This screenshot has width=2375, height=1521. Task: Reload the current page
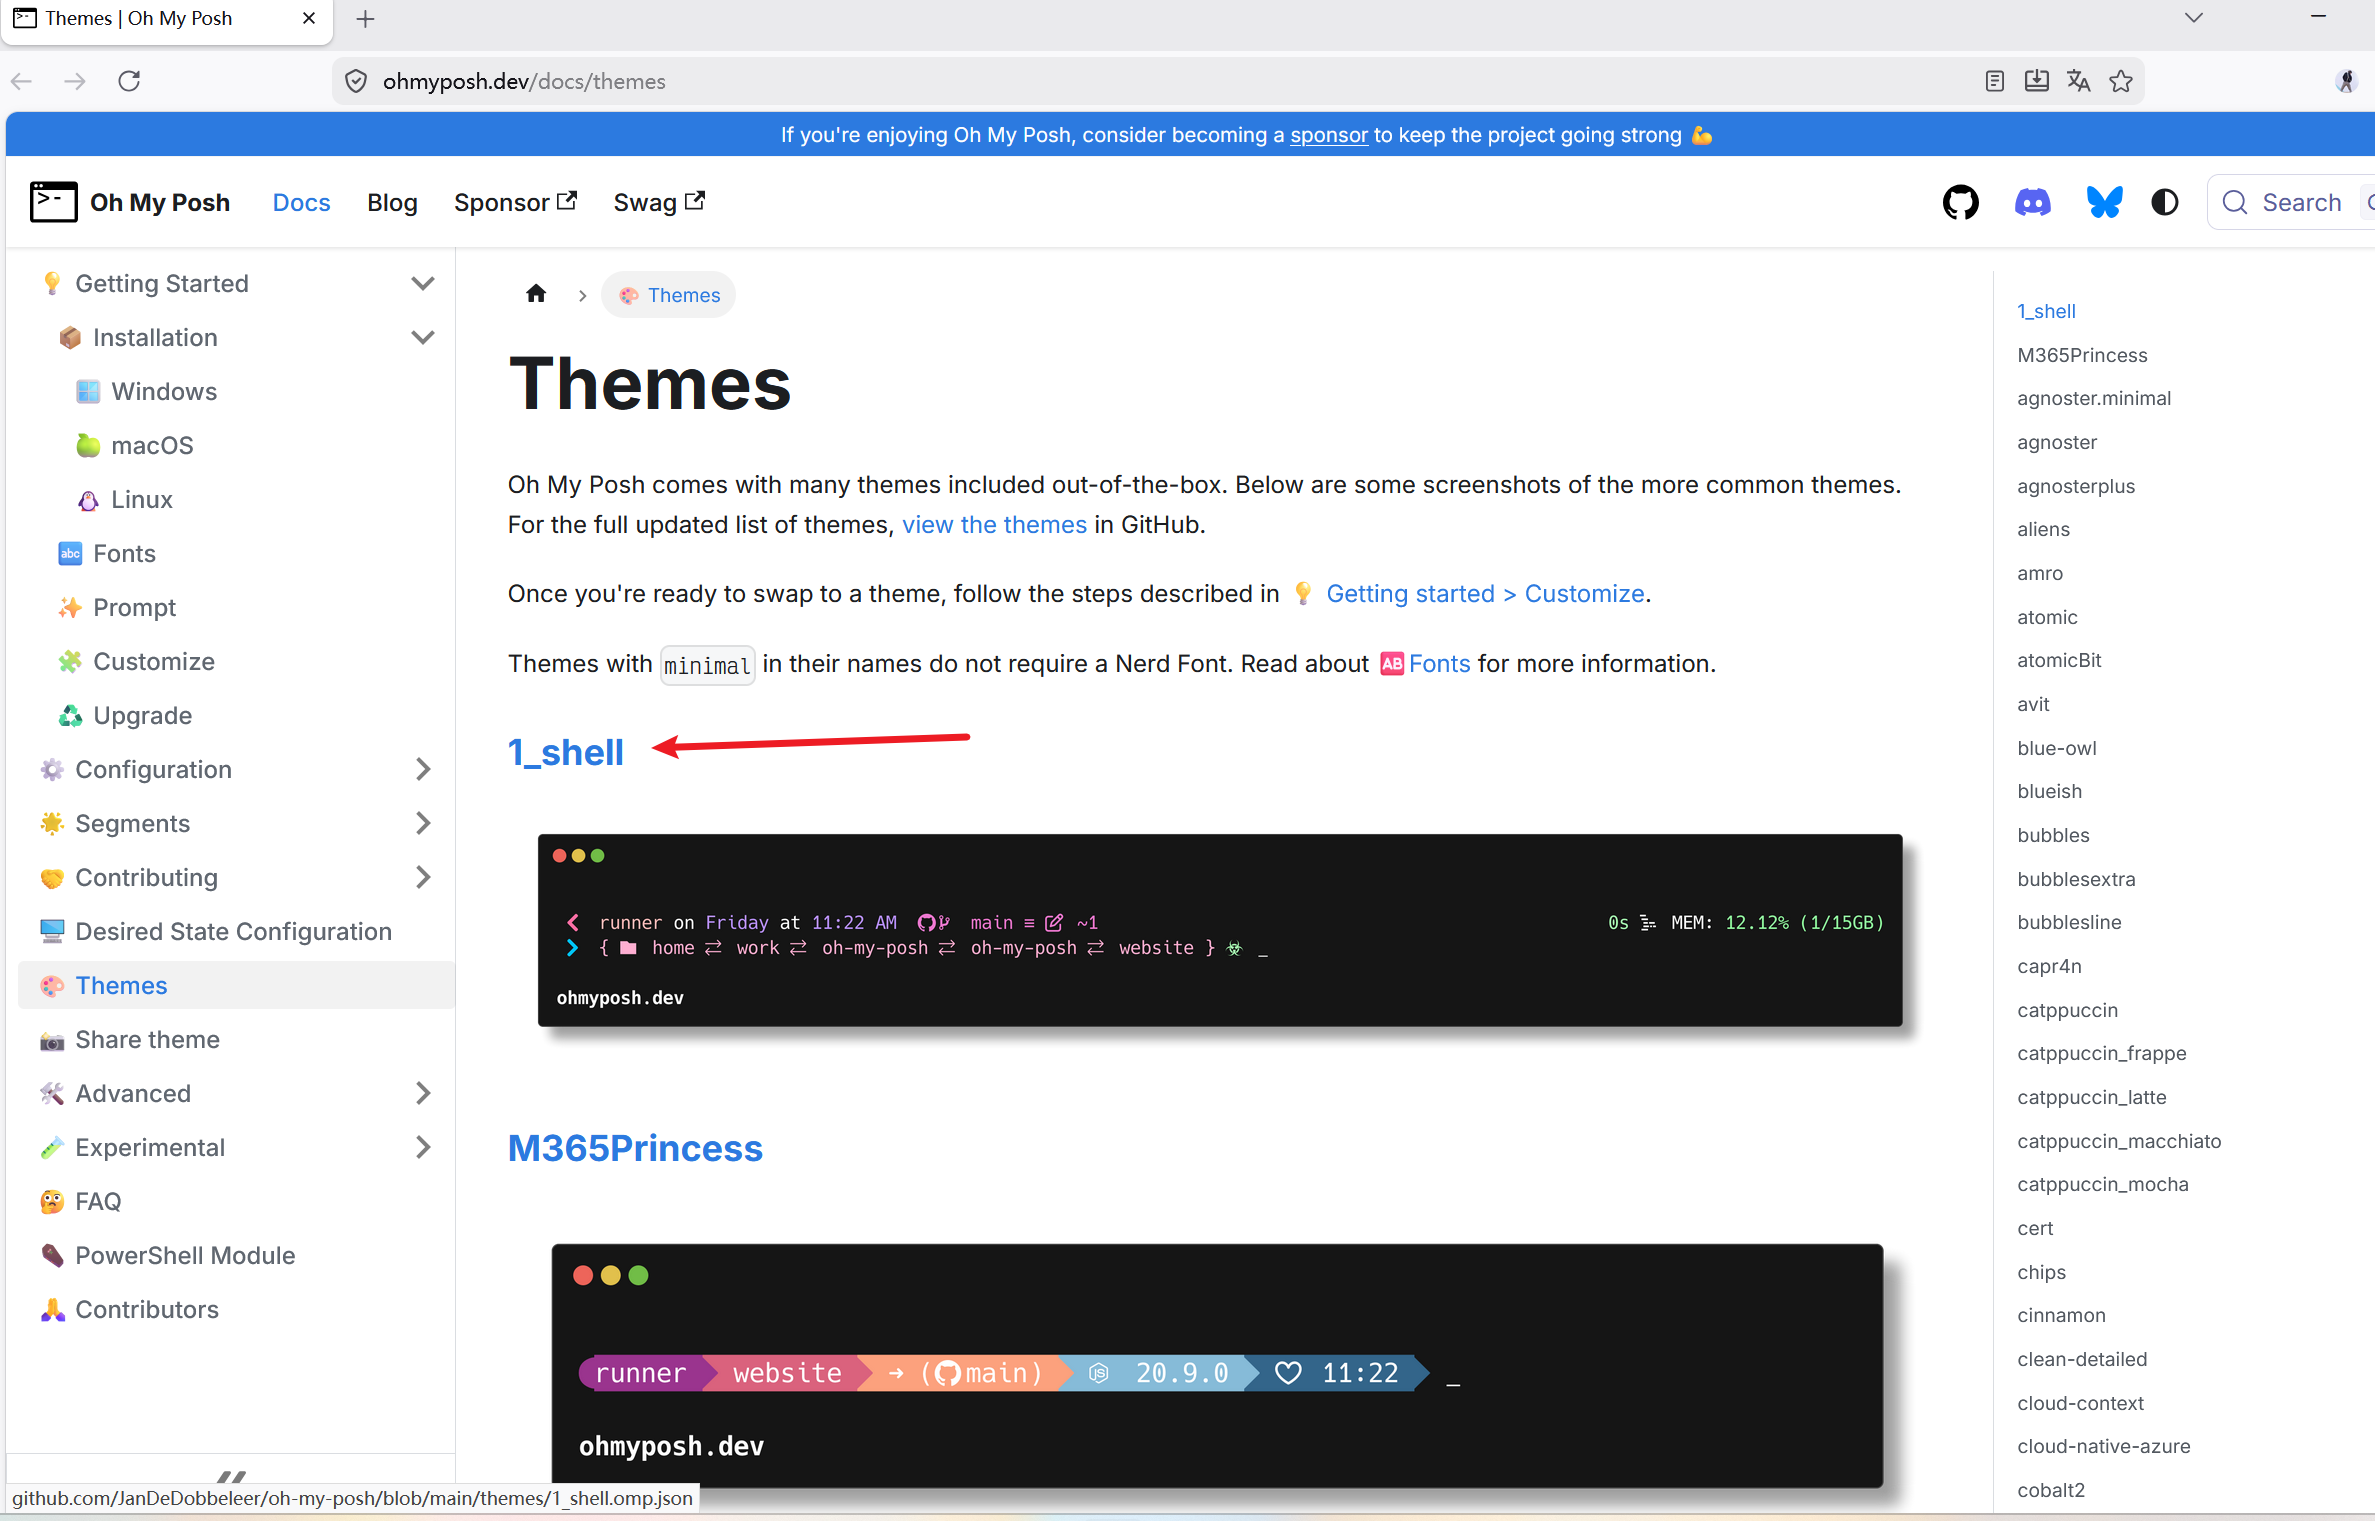click(129, 81)
